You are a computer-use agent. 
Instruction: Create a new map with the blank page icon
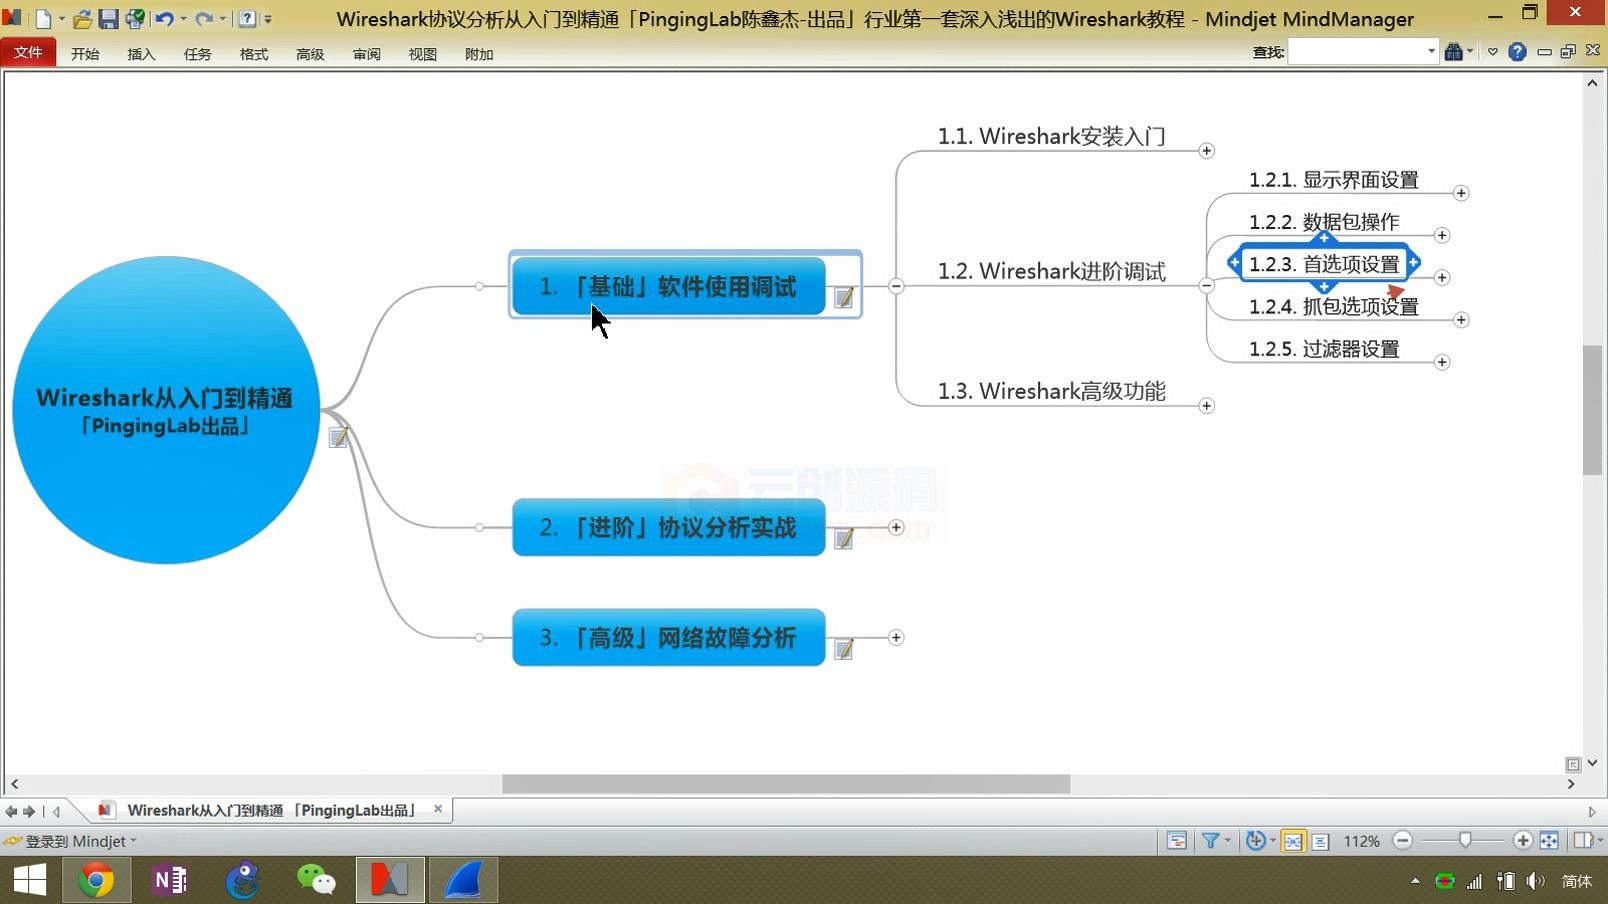tap(43, 19)
